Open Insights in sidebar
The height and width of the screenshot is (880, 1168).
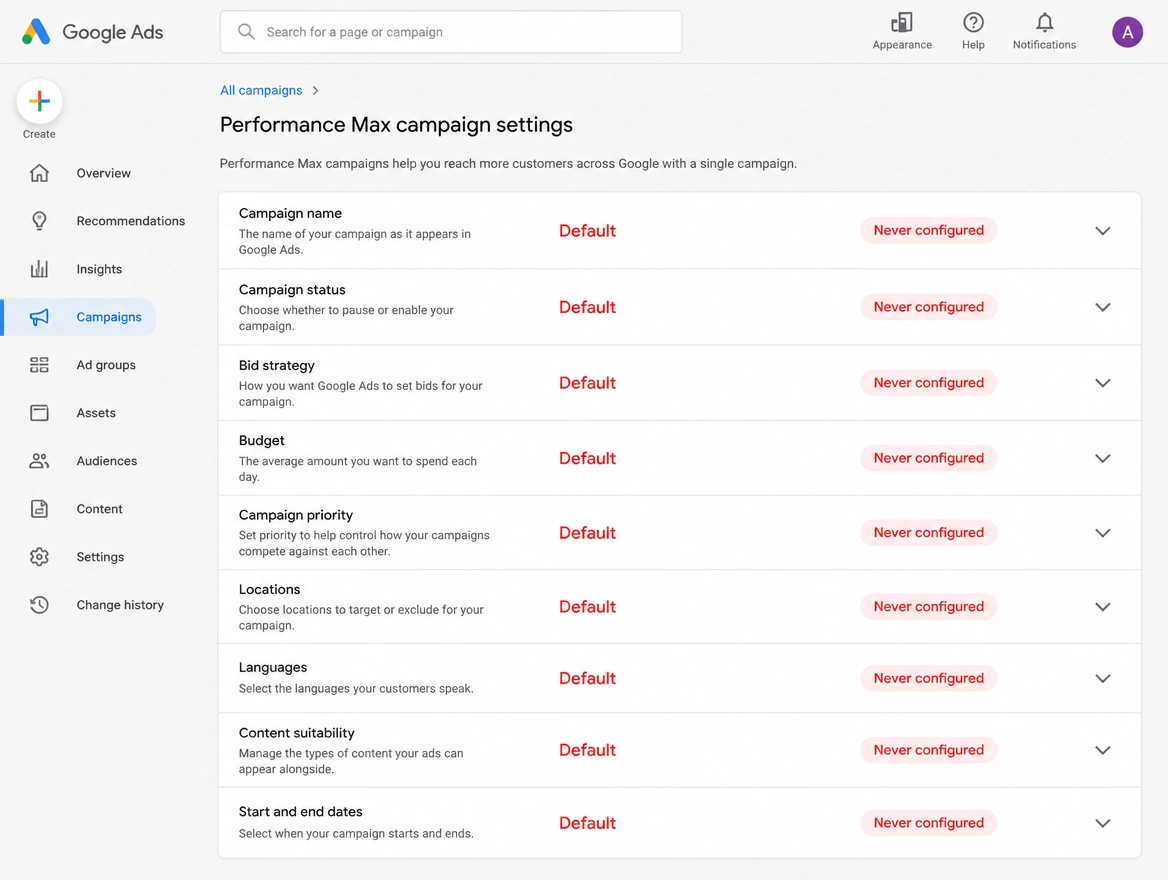[99, 269]
